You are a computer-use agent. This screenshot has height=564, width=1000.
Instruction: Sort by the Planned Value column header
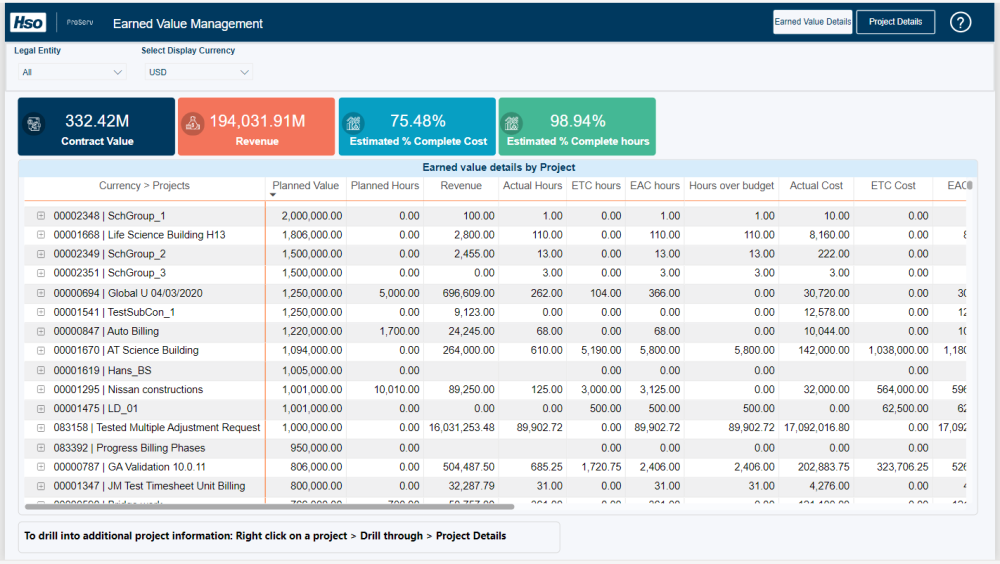pos(305,186)
